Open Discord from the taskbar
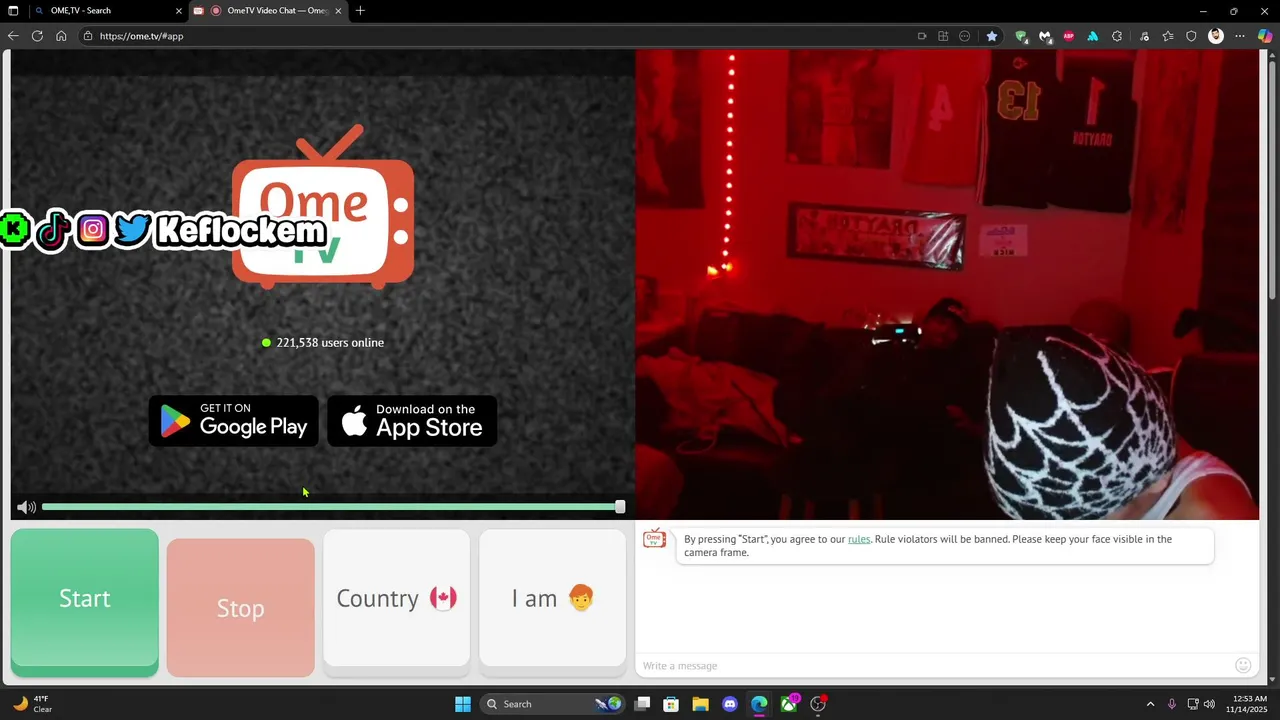Screen dimensions: 1280x720 coord(730,704)
